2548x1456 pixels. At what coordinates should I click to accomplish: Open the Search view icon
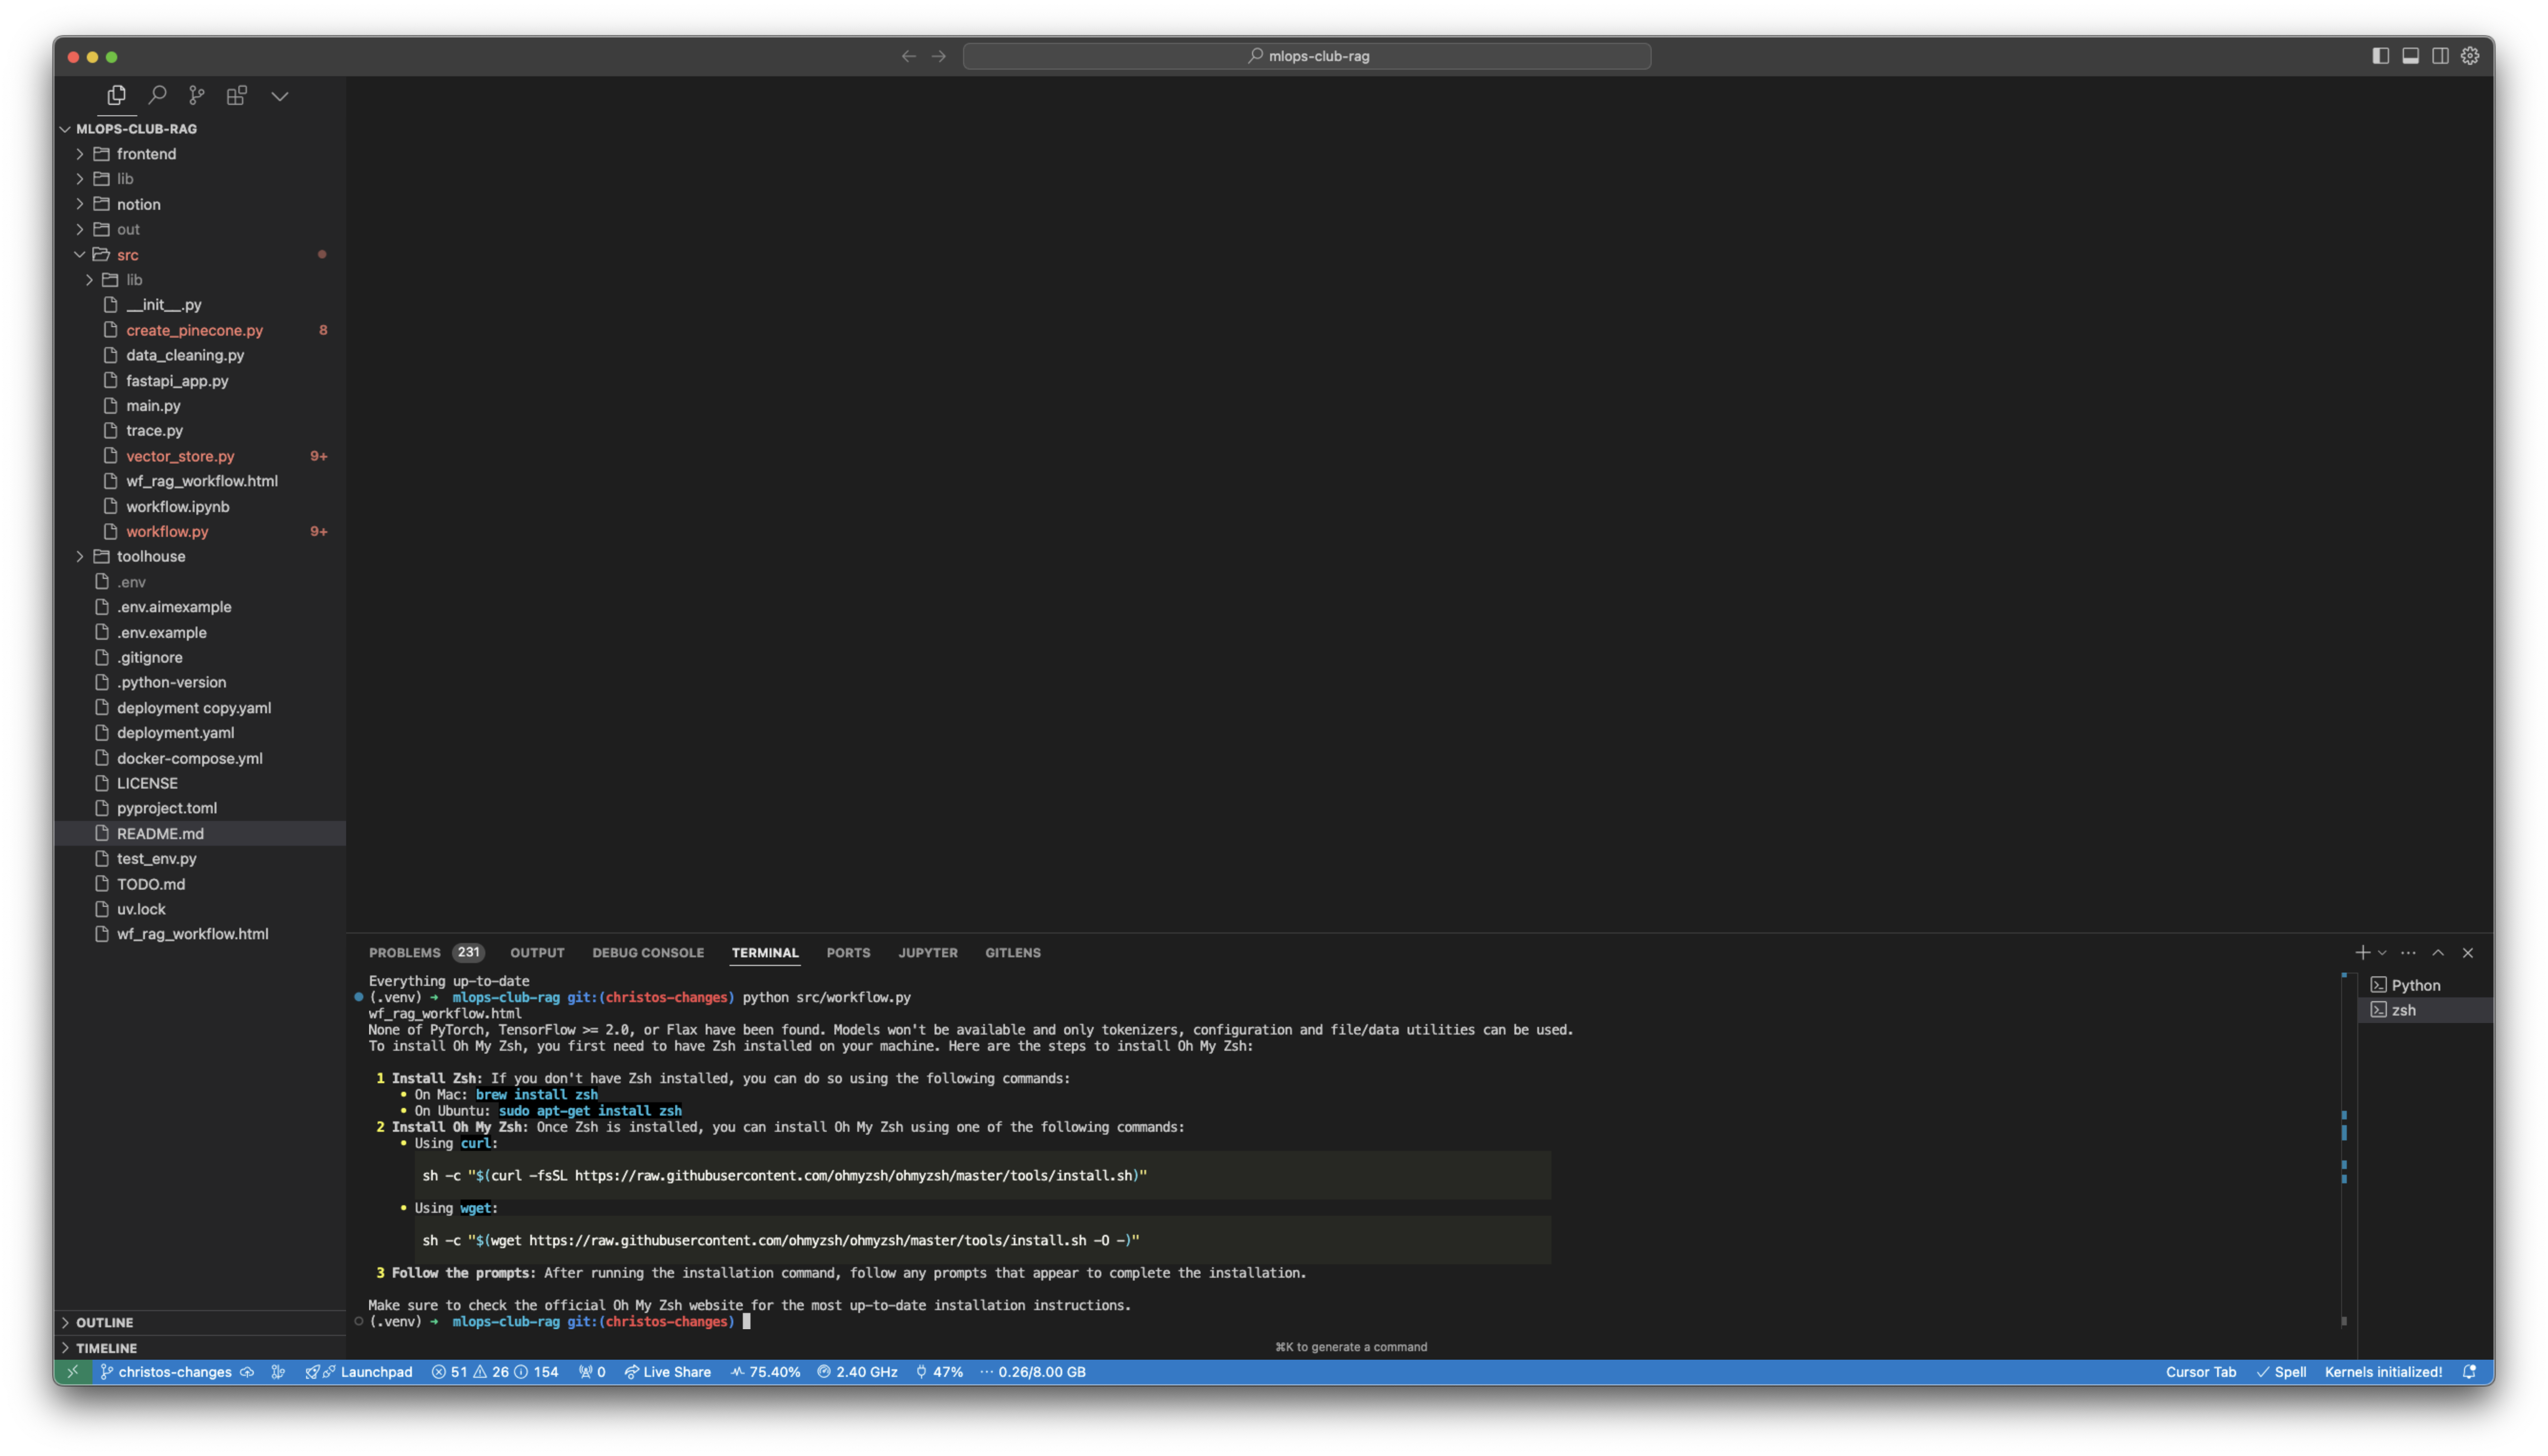(157, 95)
